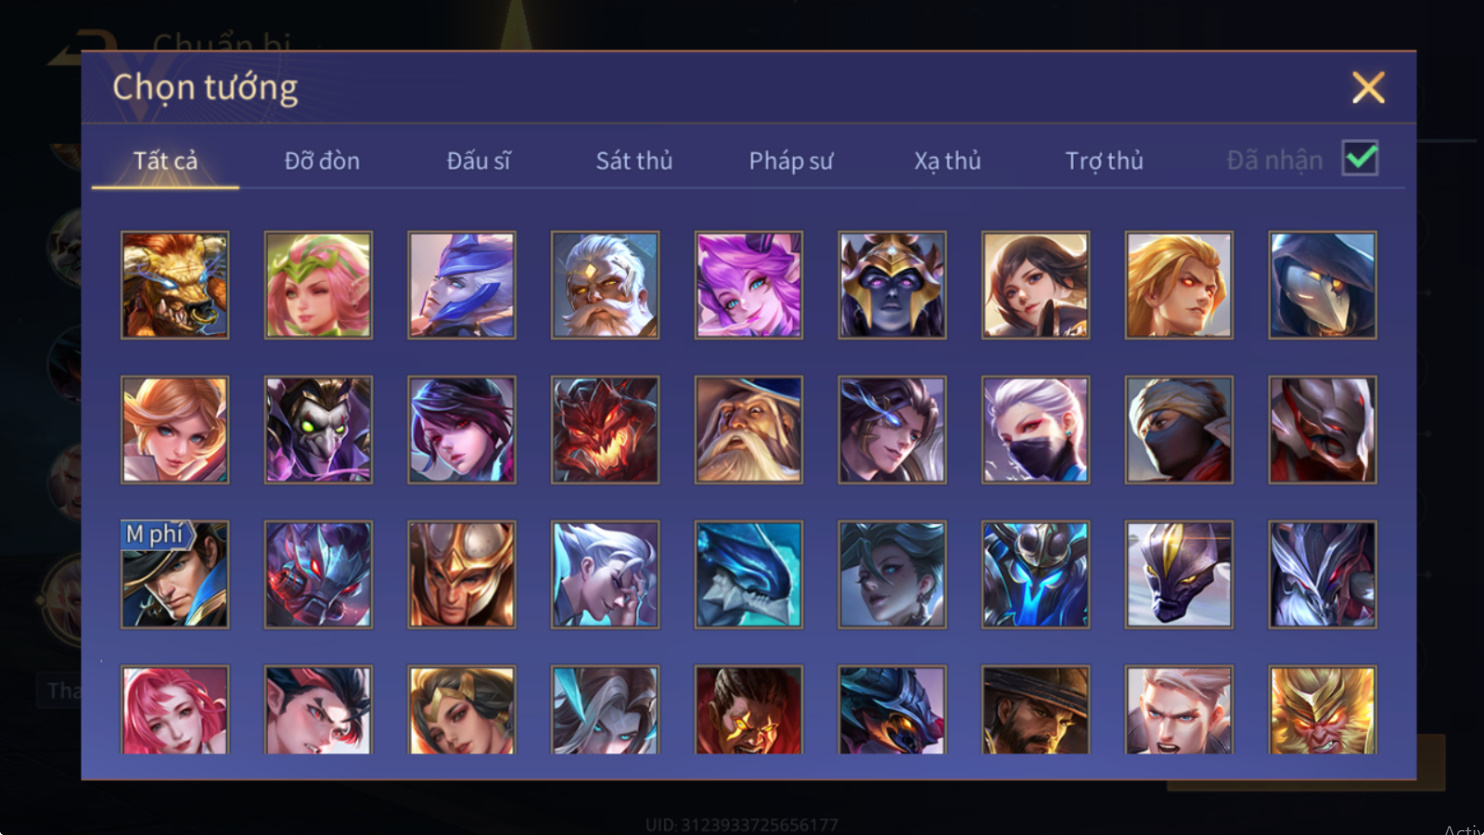Select the plague doctor masked hooded hero
Image resolution: width=1484 pixels, height=835 pixels.
(x=1322, y=285)
